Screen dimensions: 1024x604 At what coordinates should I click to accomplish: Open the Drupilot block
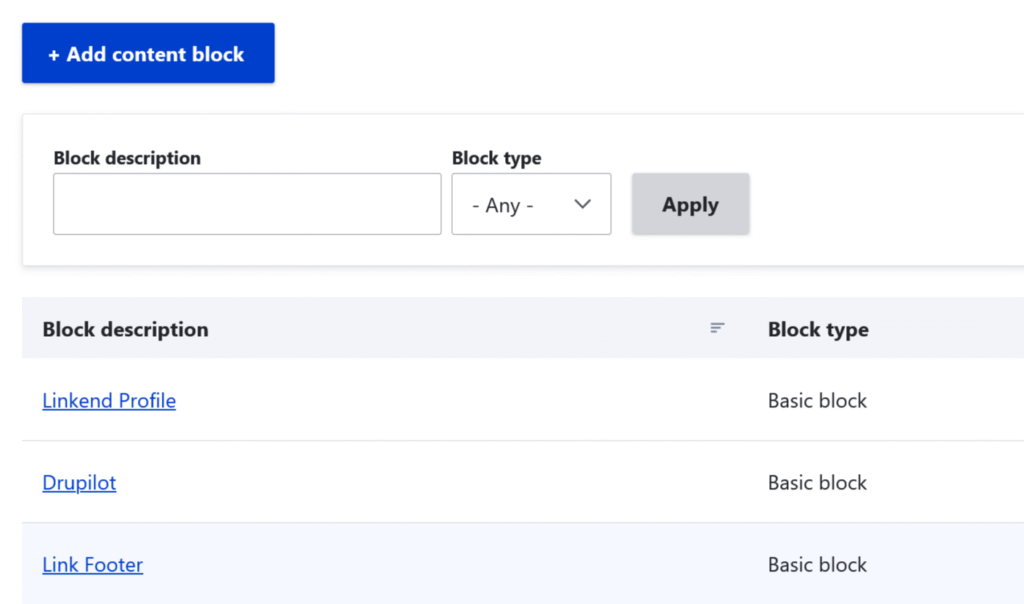(x=79, y=482)
